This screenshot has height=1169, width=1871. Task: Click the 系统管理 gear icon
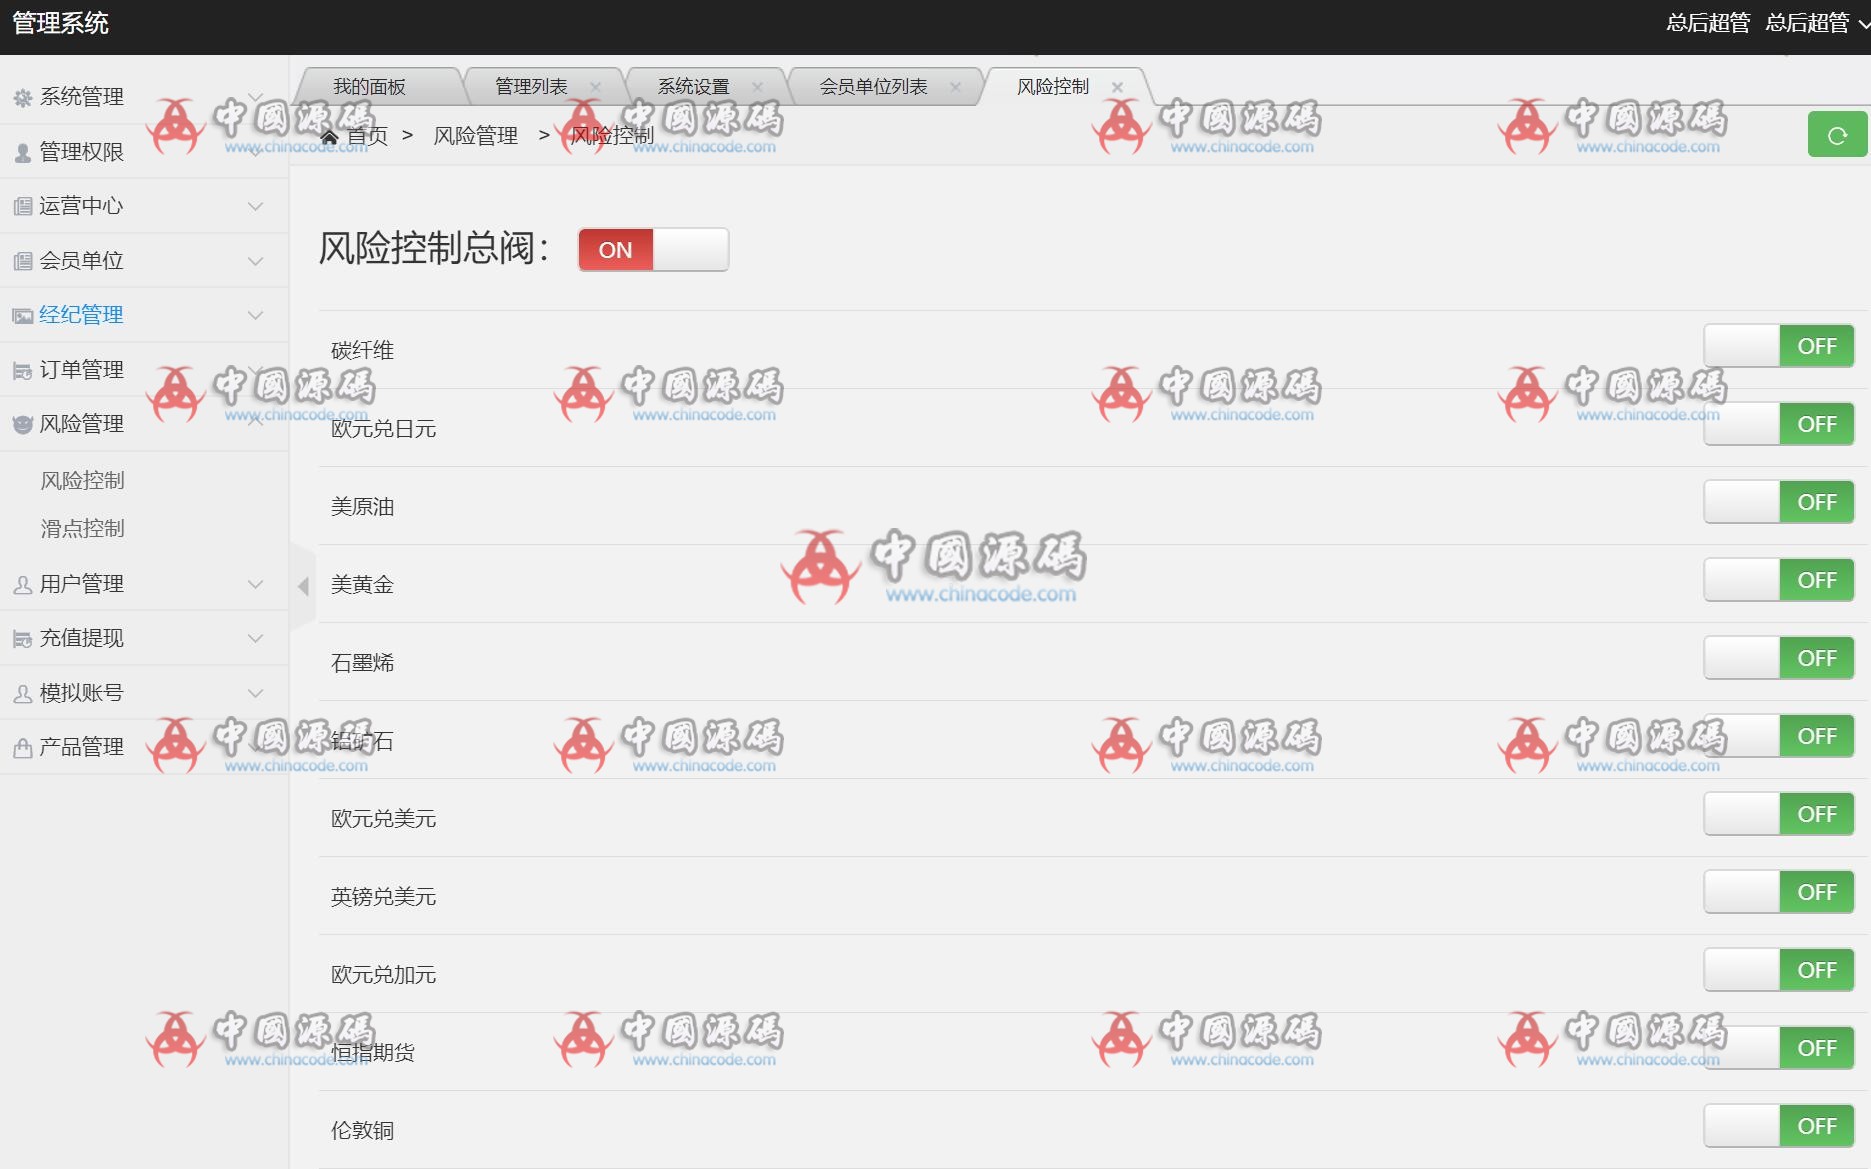click(23, 97)
